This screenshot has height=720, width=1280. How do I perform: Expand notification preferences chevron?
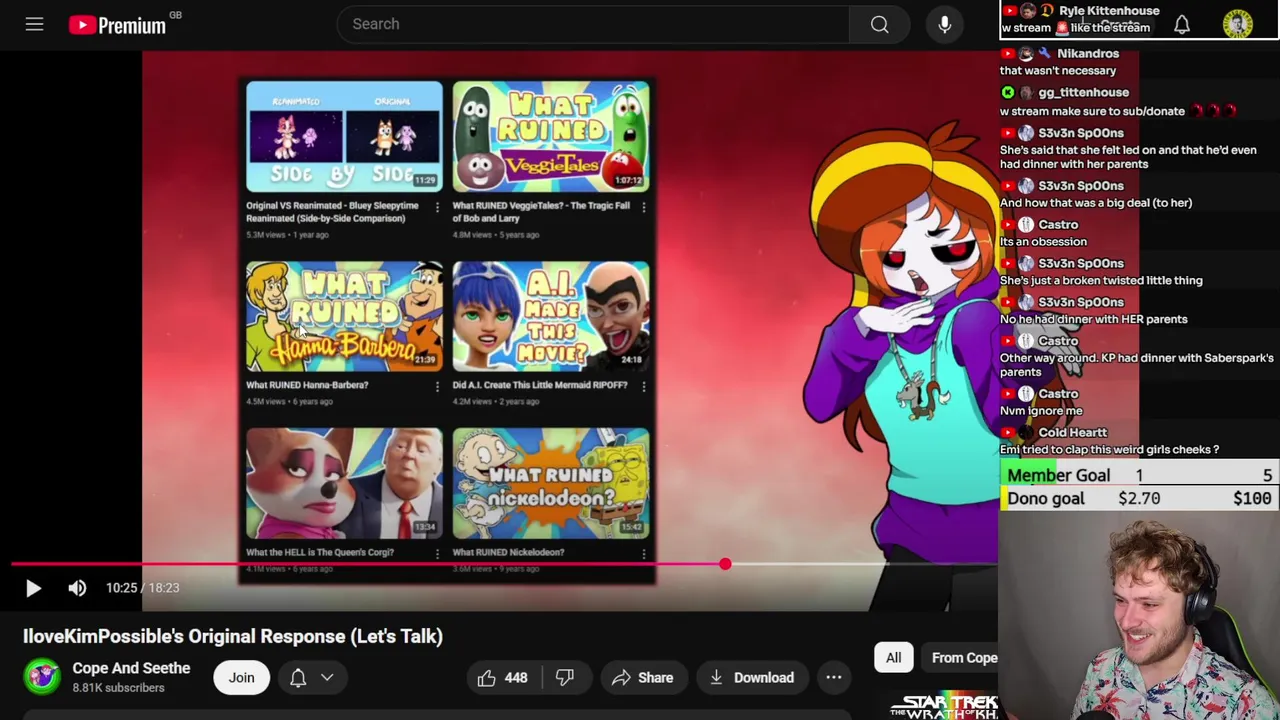(327, 677)
